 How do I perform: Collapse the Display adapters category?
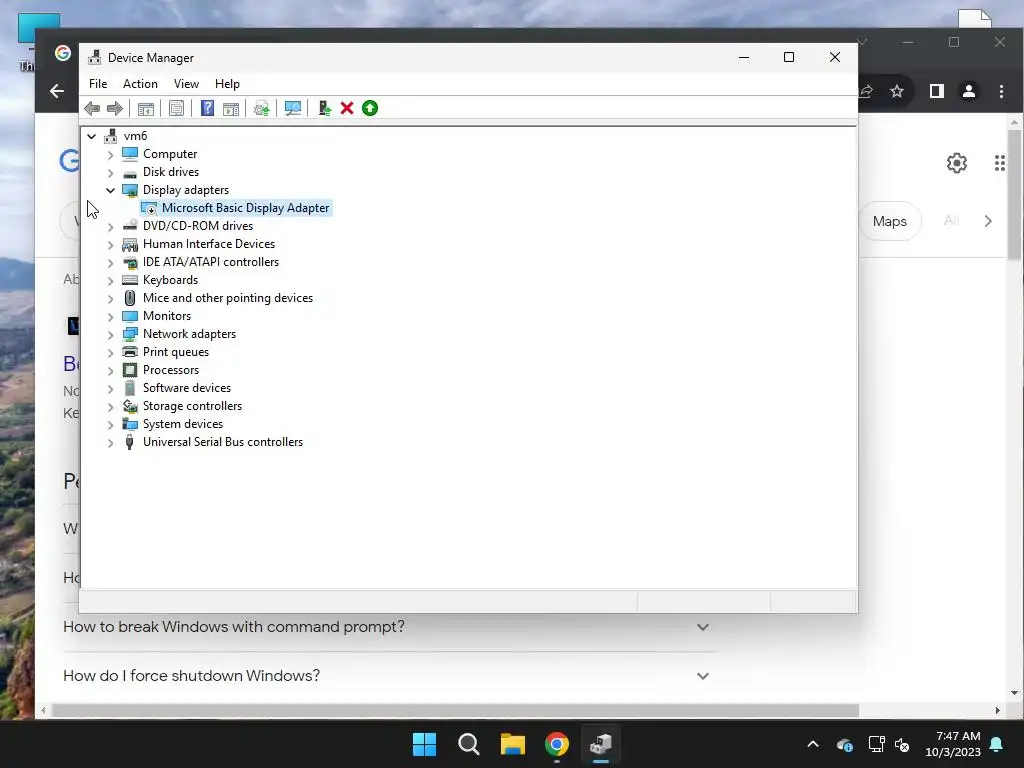click(x=110, y=191)
